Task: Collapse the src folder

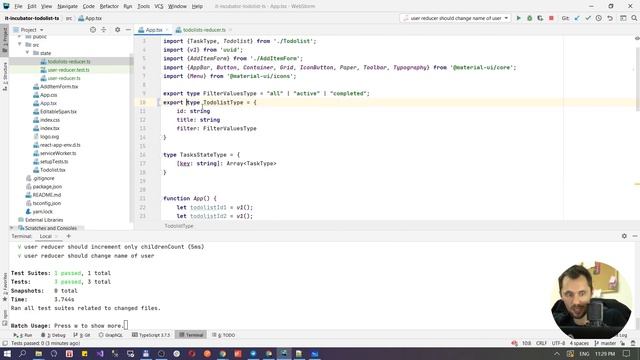Action: pos(19,44)
